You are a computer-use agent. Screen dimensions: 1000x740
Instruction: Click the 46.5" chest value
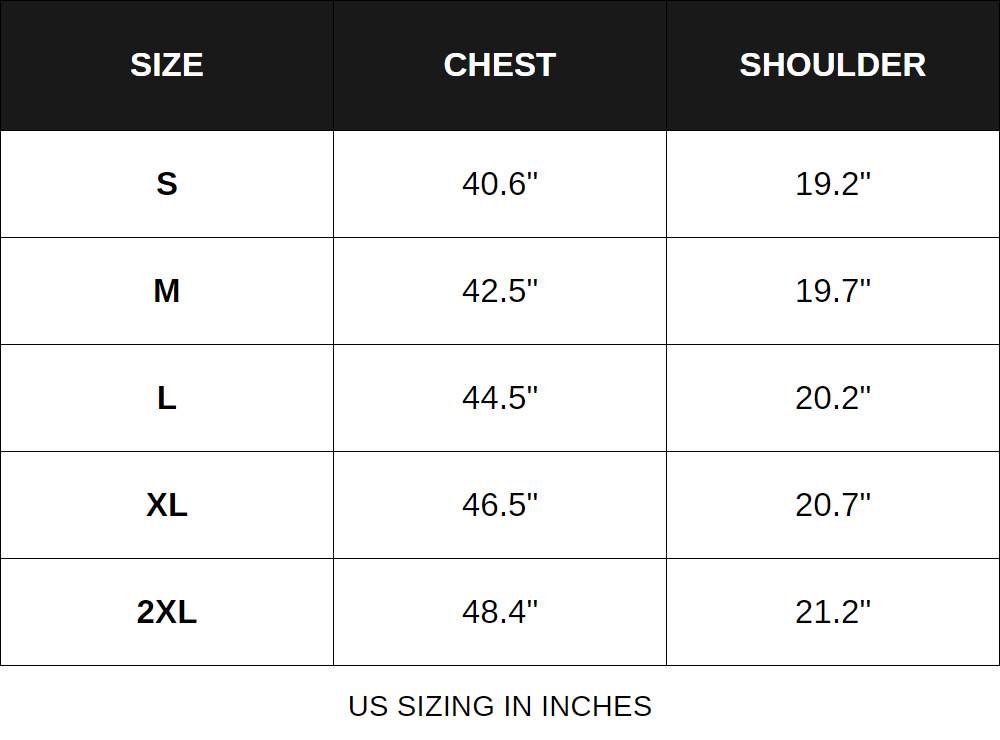point(499,505)
